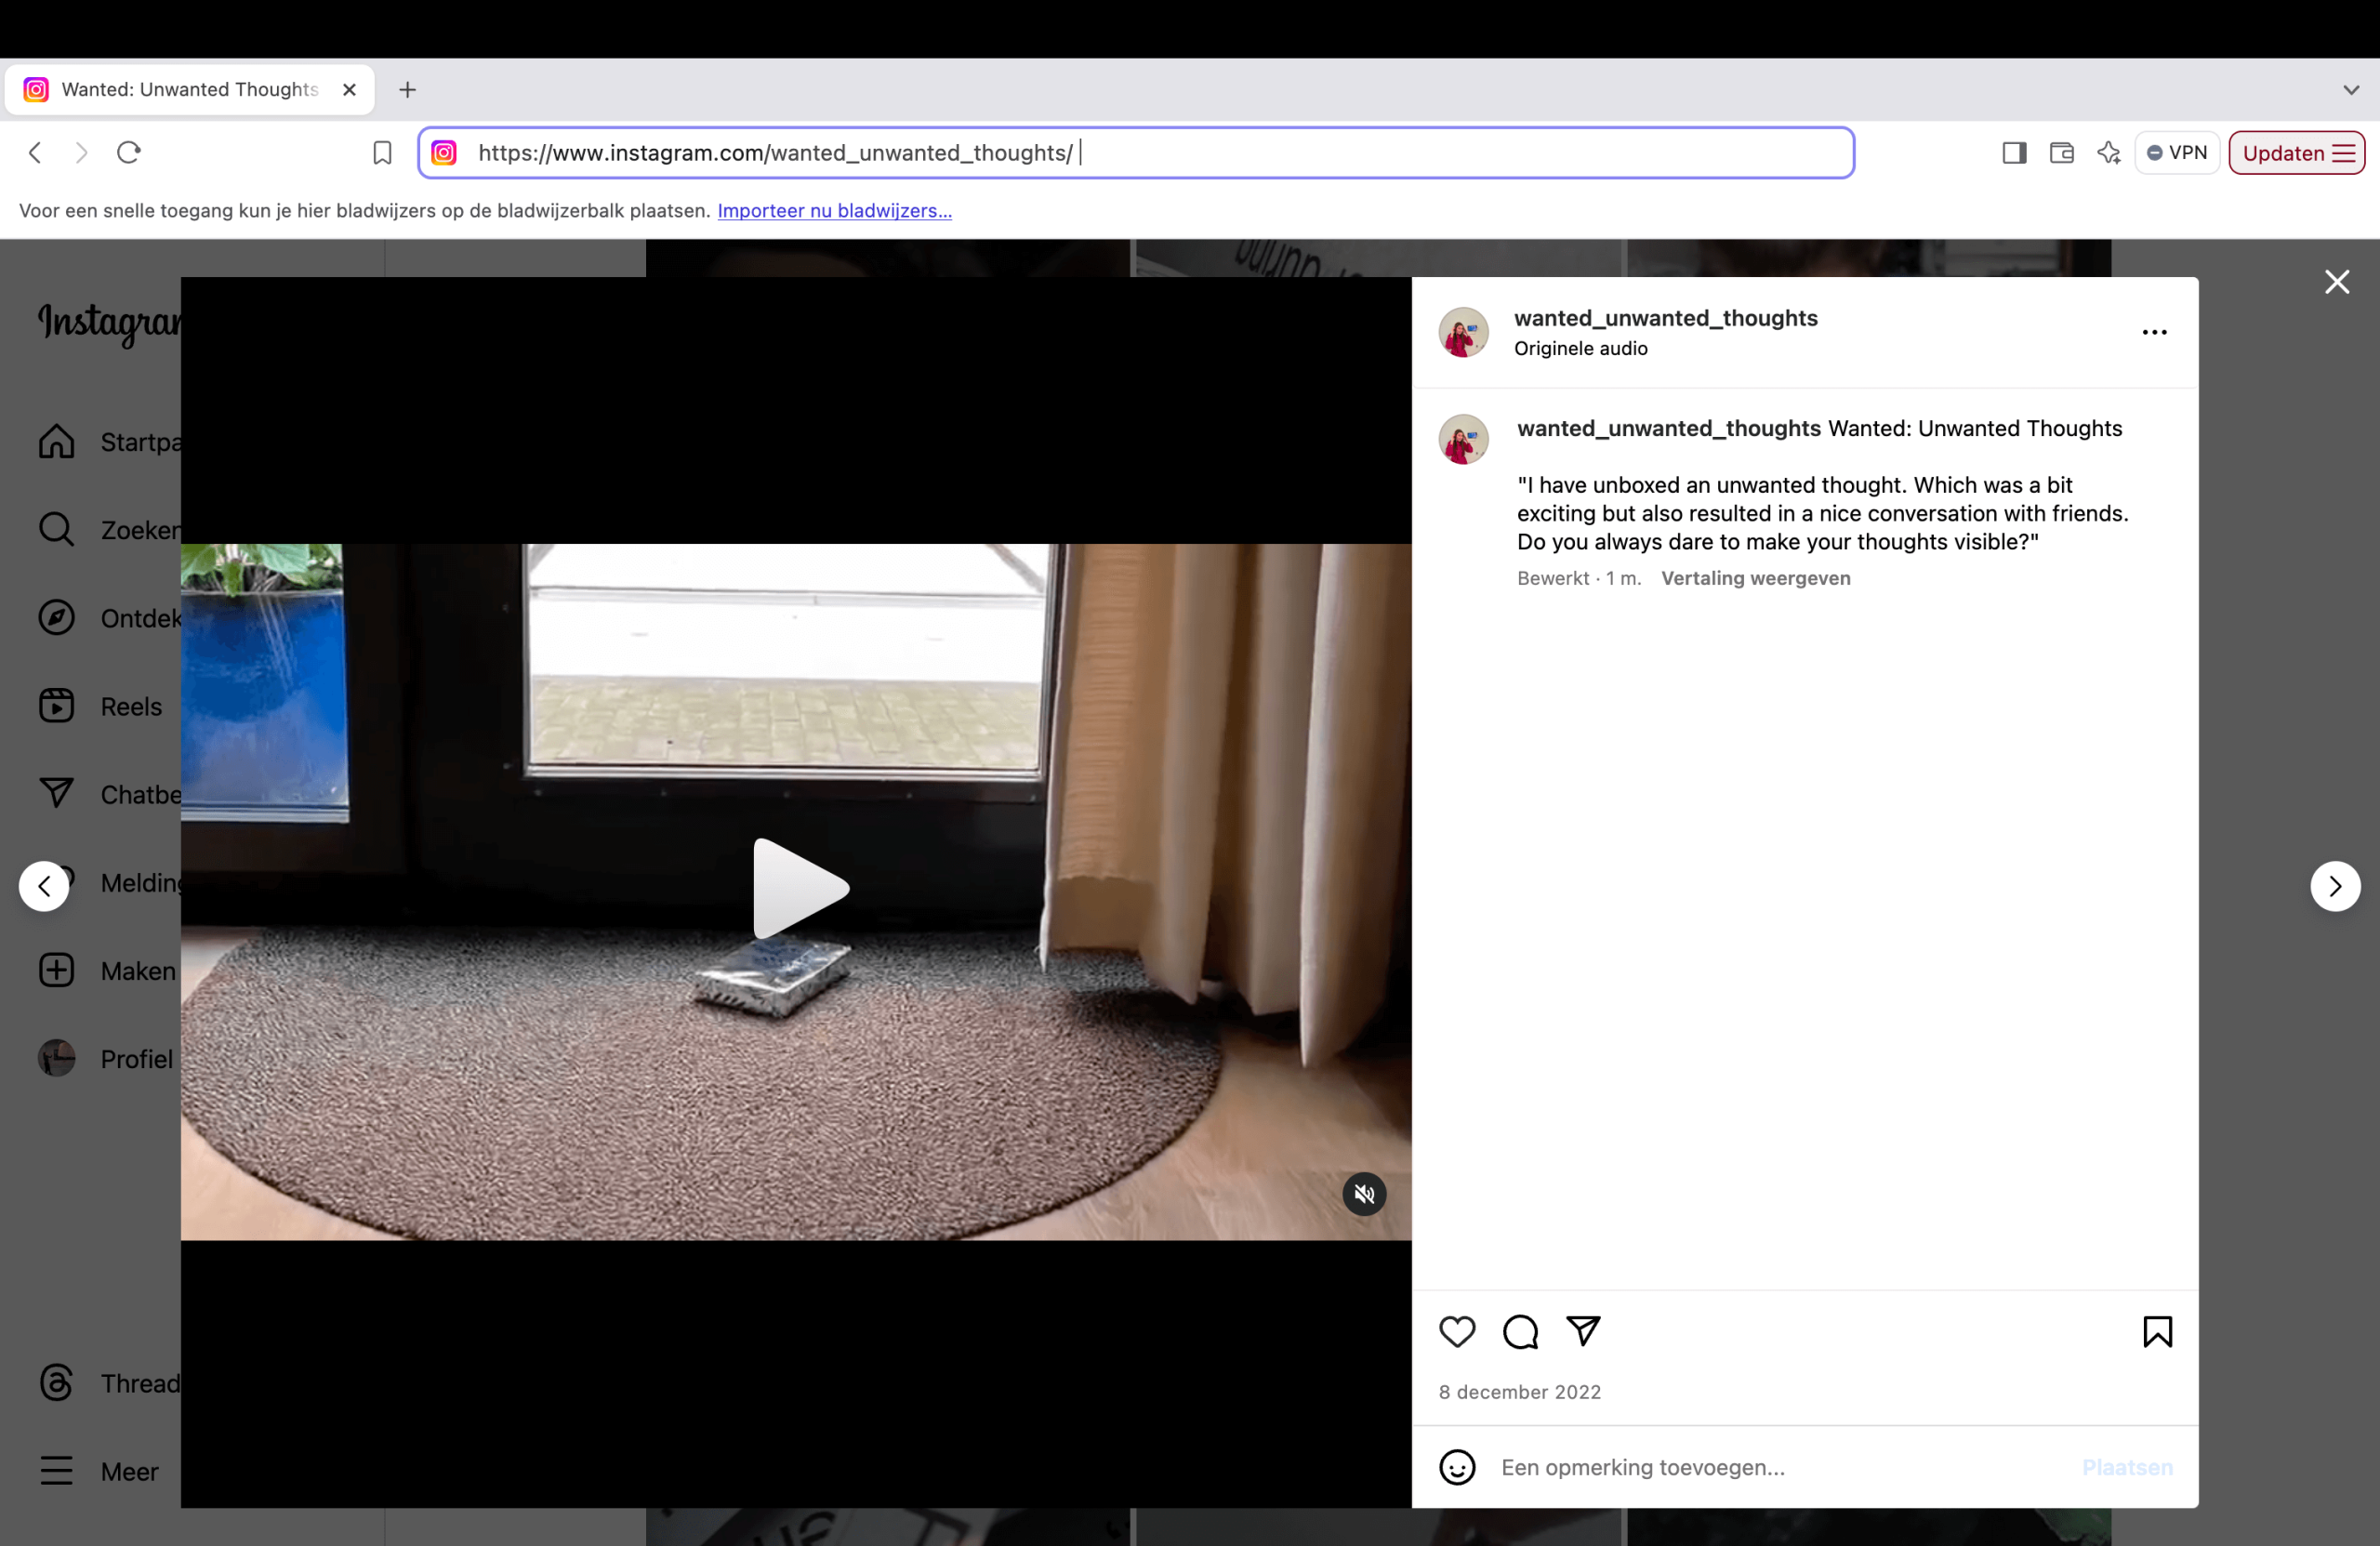Image resolution: width=2380 pixels, height=1546 pixels.
Task: Open the caption username wanted_unwanted_thoughts
Action: pyautogui.click(x=1668, y=428)
